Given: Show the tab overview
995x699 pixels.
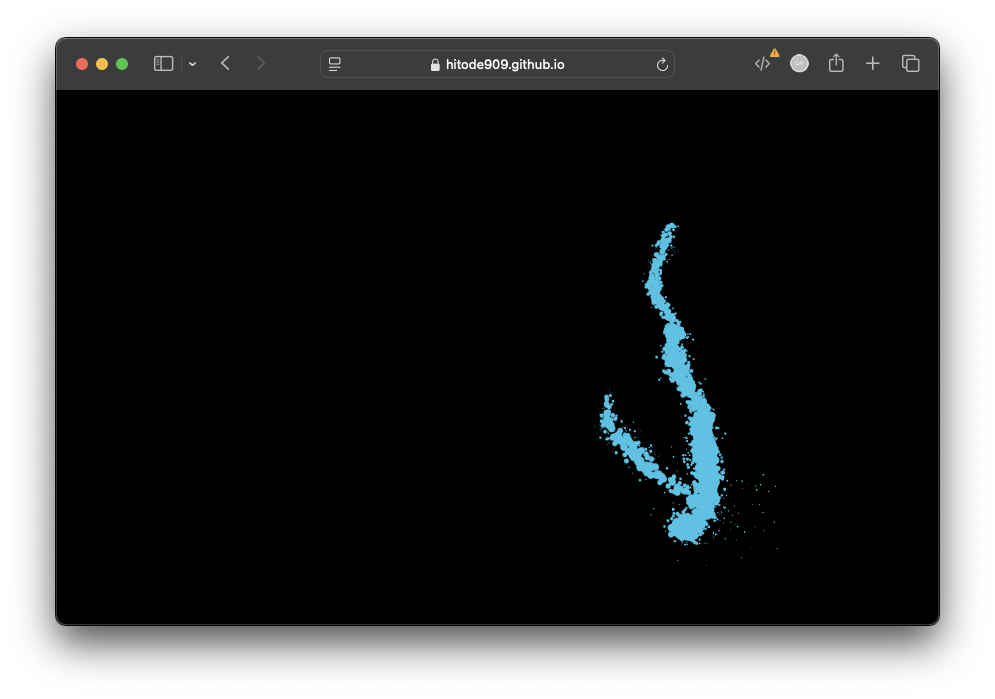Looking at the screenshot, I should point(911,63).
